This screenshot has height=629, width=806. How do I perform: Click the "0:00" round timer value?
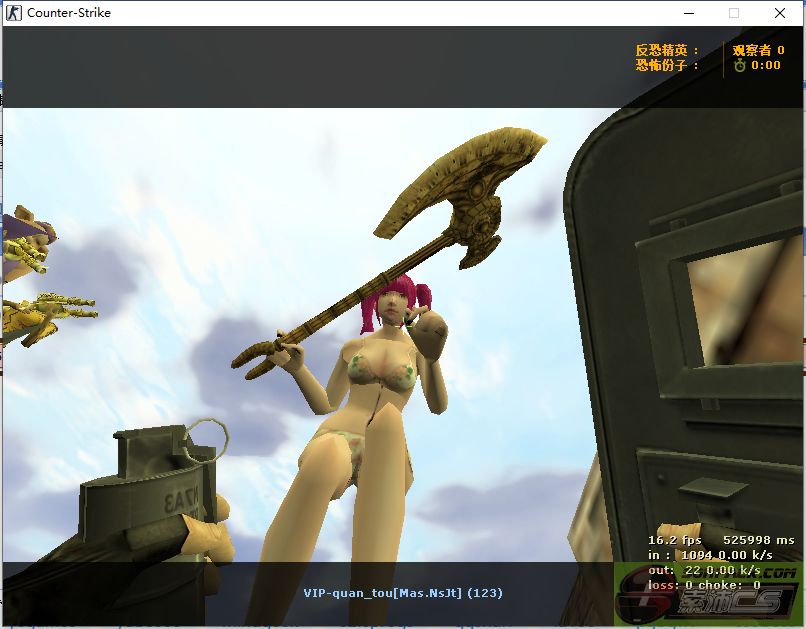click(x=766, y=65)
